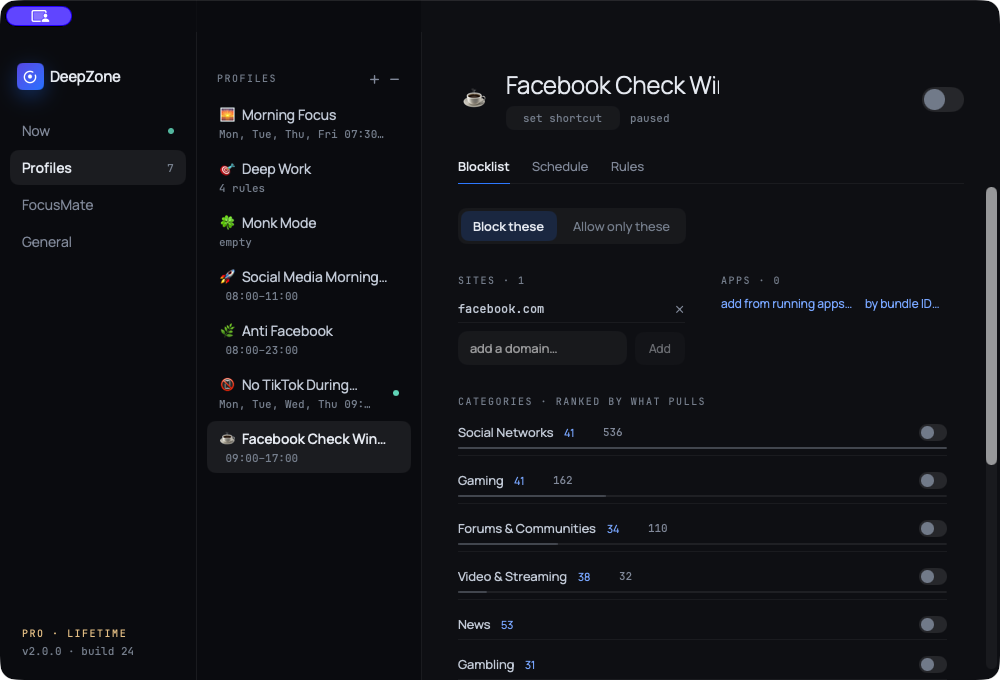Select the Deep Work profile
Screen dimensions: 1000x680
pyautogui.click(x=309, y=177)
